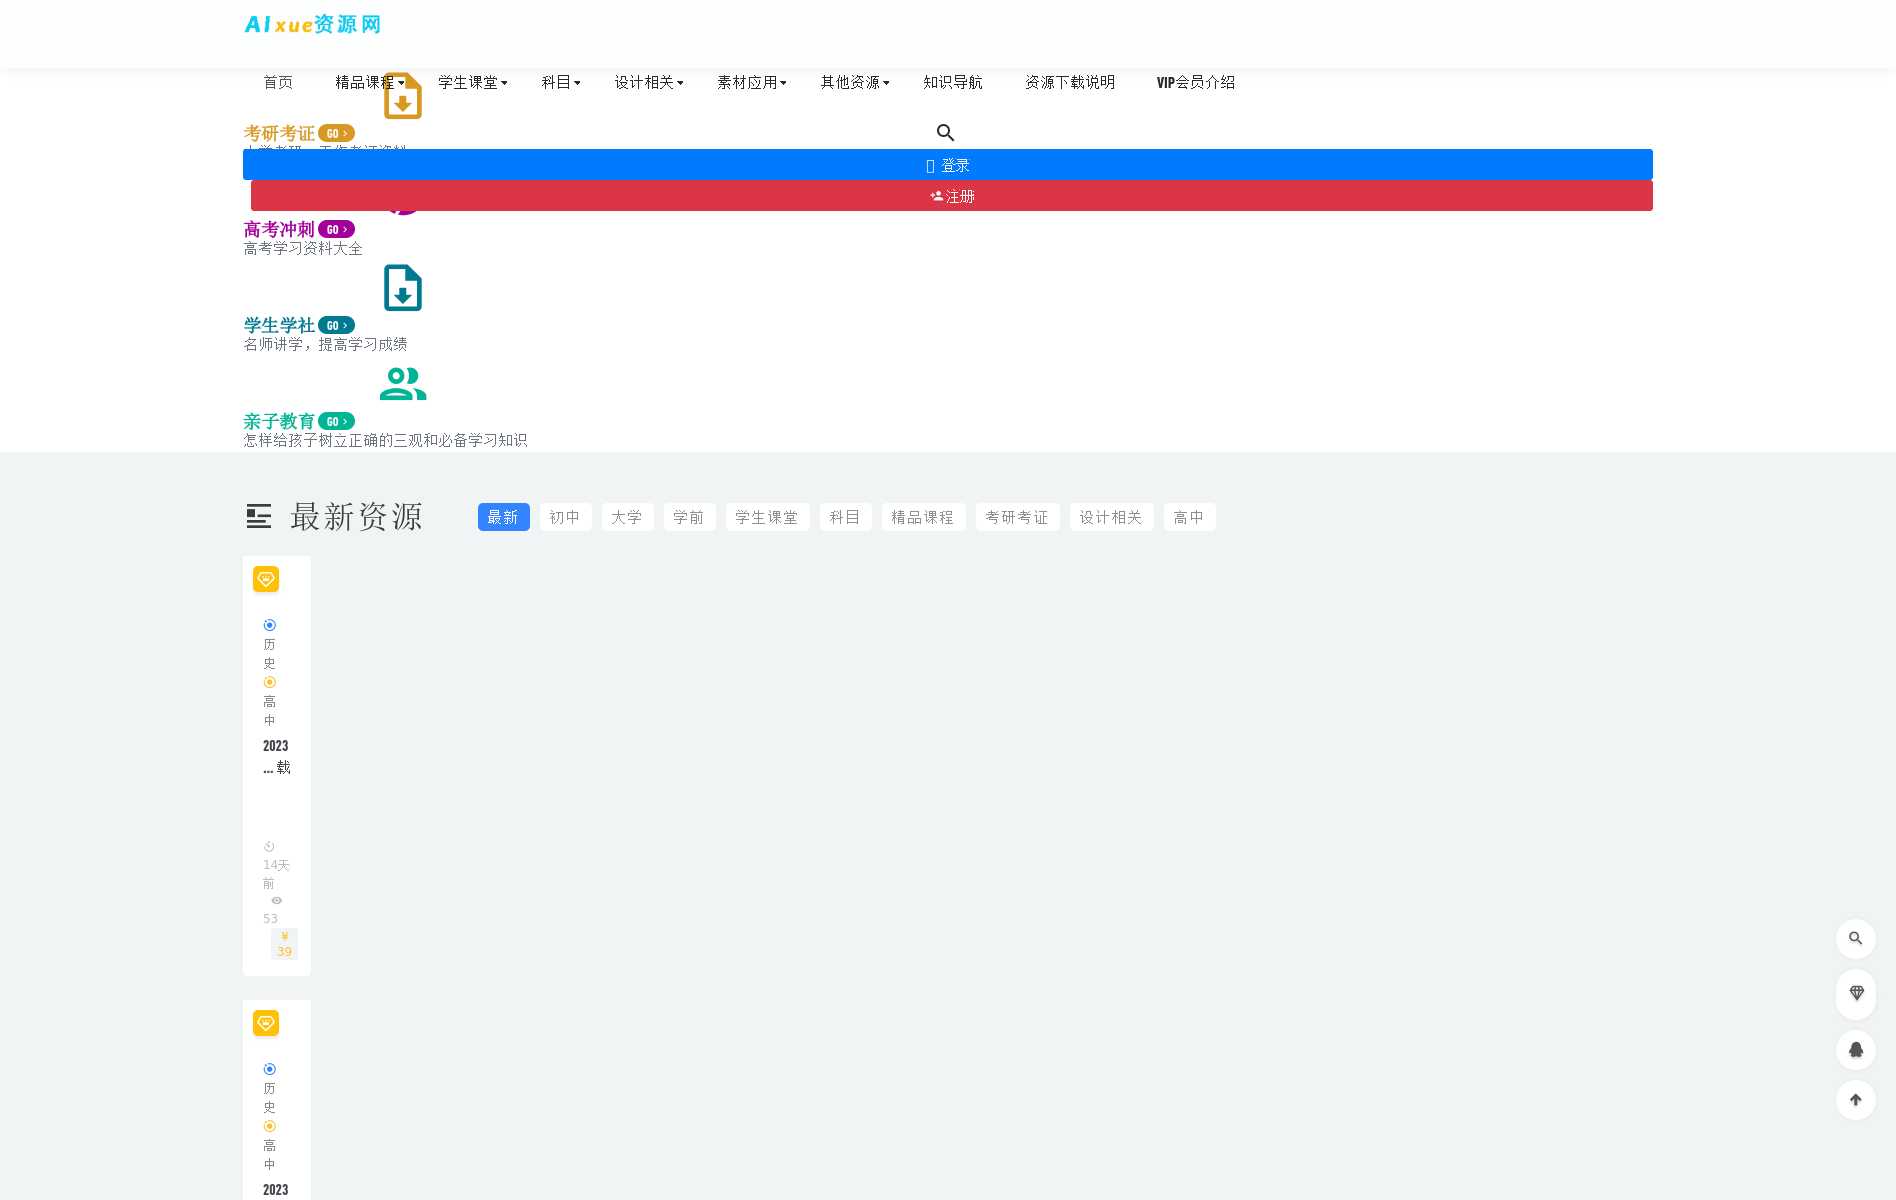The height and width of the screenshot is (1200, 1896).
Task: Click the teal file download icon above 学生学社
Action: click(x=403, y=288)
